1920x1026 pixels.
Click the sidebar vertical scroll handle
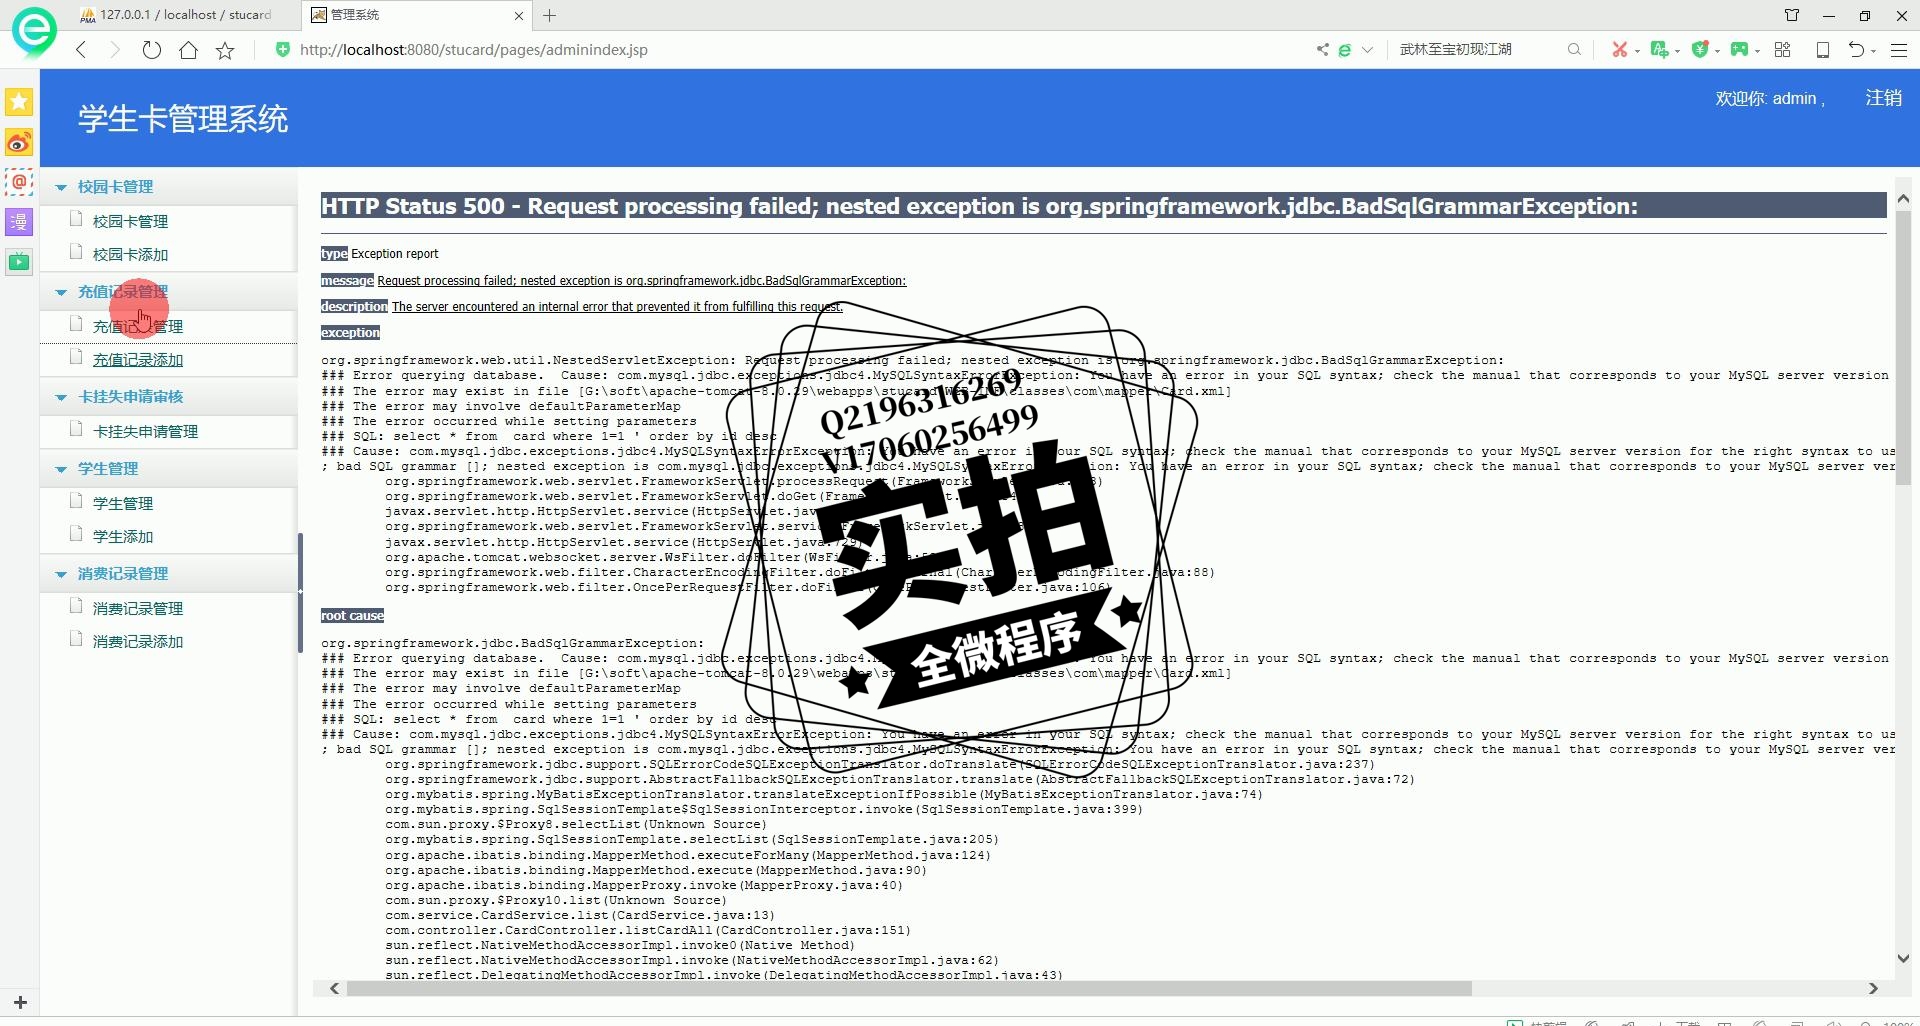coord(300,593)
